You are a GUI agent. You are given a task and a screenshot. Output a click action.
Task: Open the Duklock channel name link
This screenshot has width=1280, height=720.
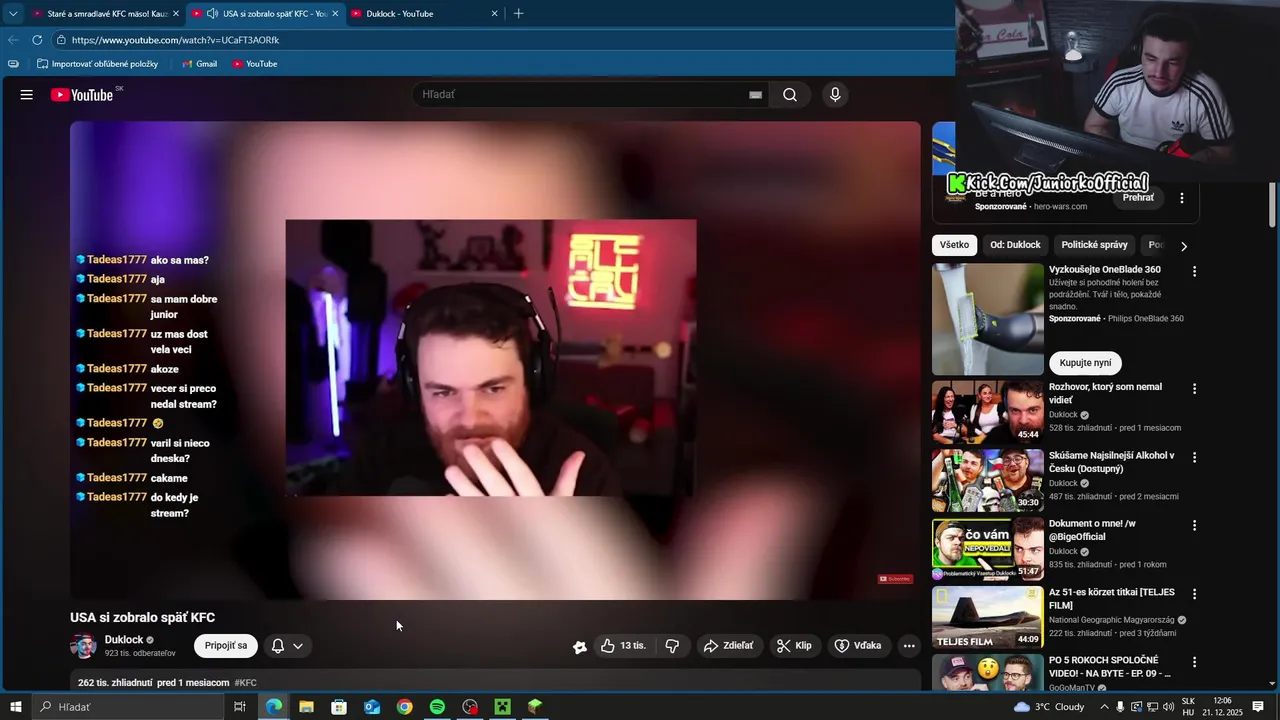[x=124, y=640]
